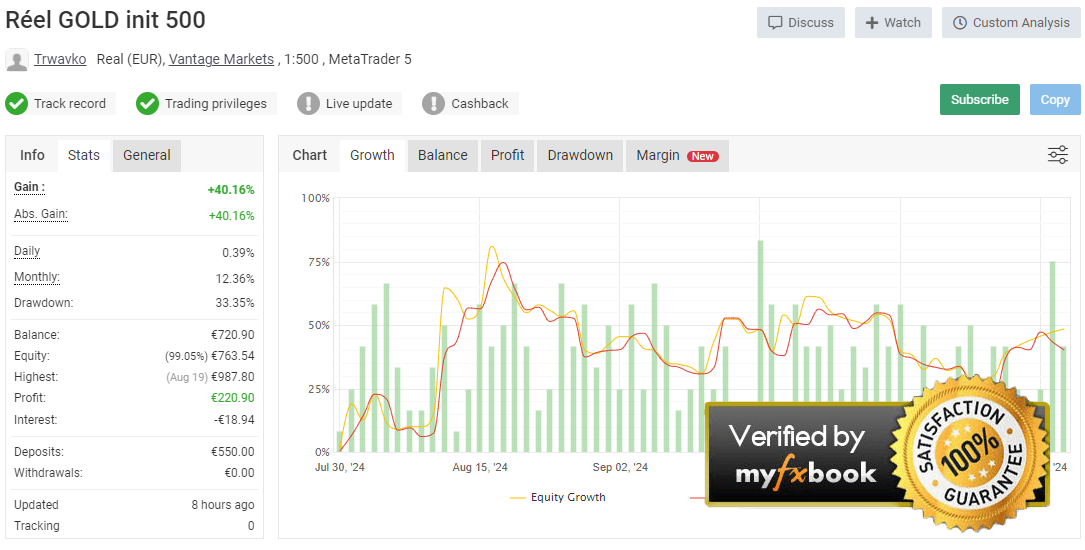The image size is (1085, 550).
Task: Click the Equity value €763.54
Action: point(232,356)
